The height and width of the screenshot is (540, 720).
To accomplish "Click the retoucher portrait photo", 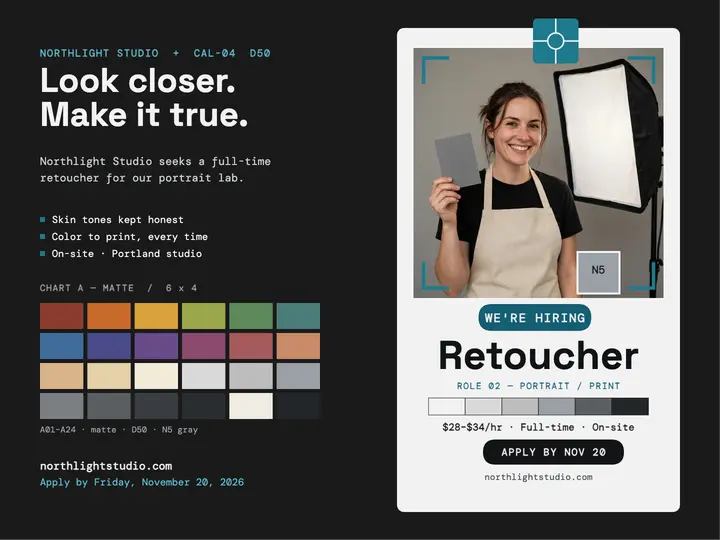I will pos(538,173).
